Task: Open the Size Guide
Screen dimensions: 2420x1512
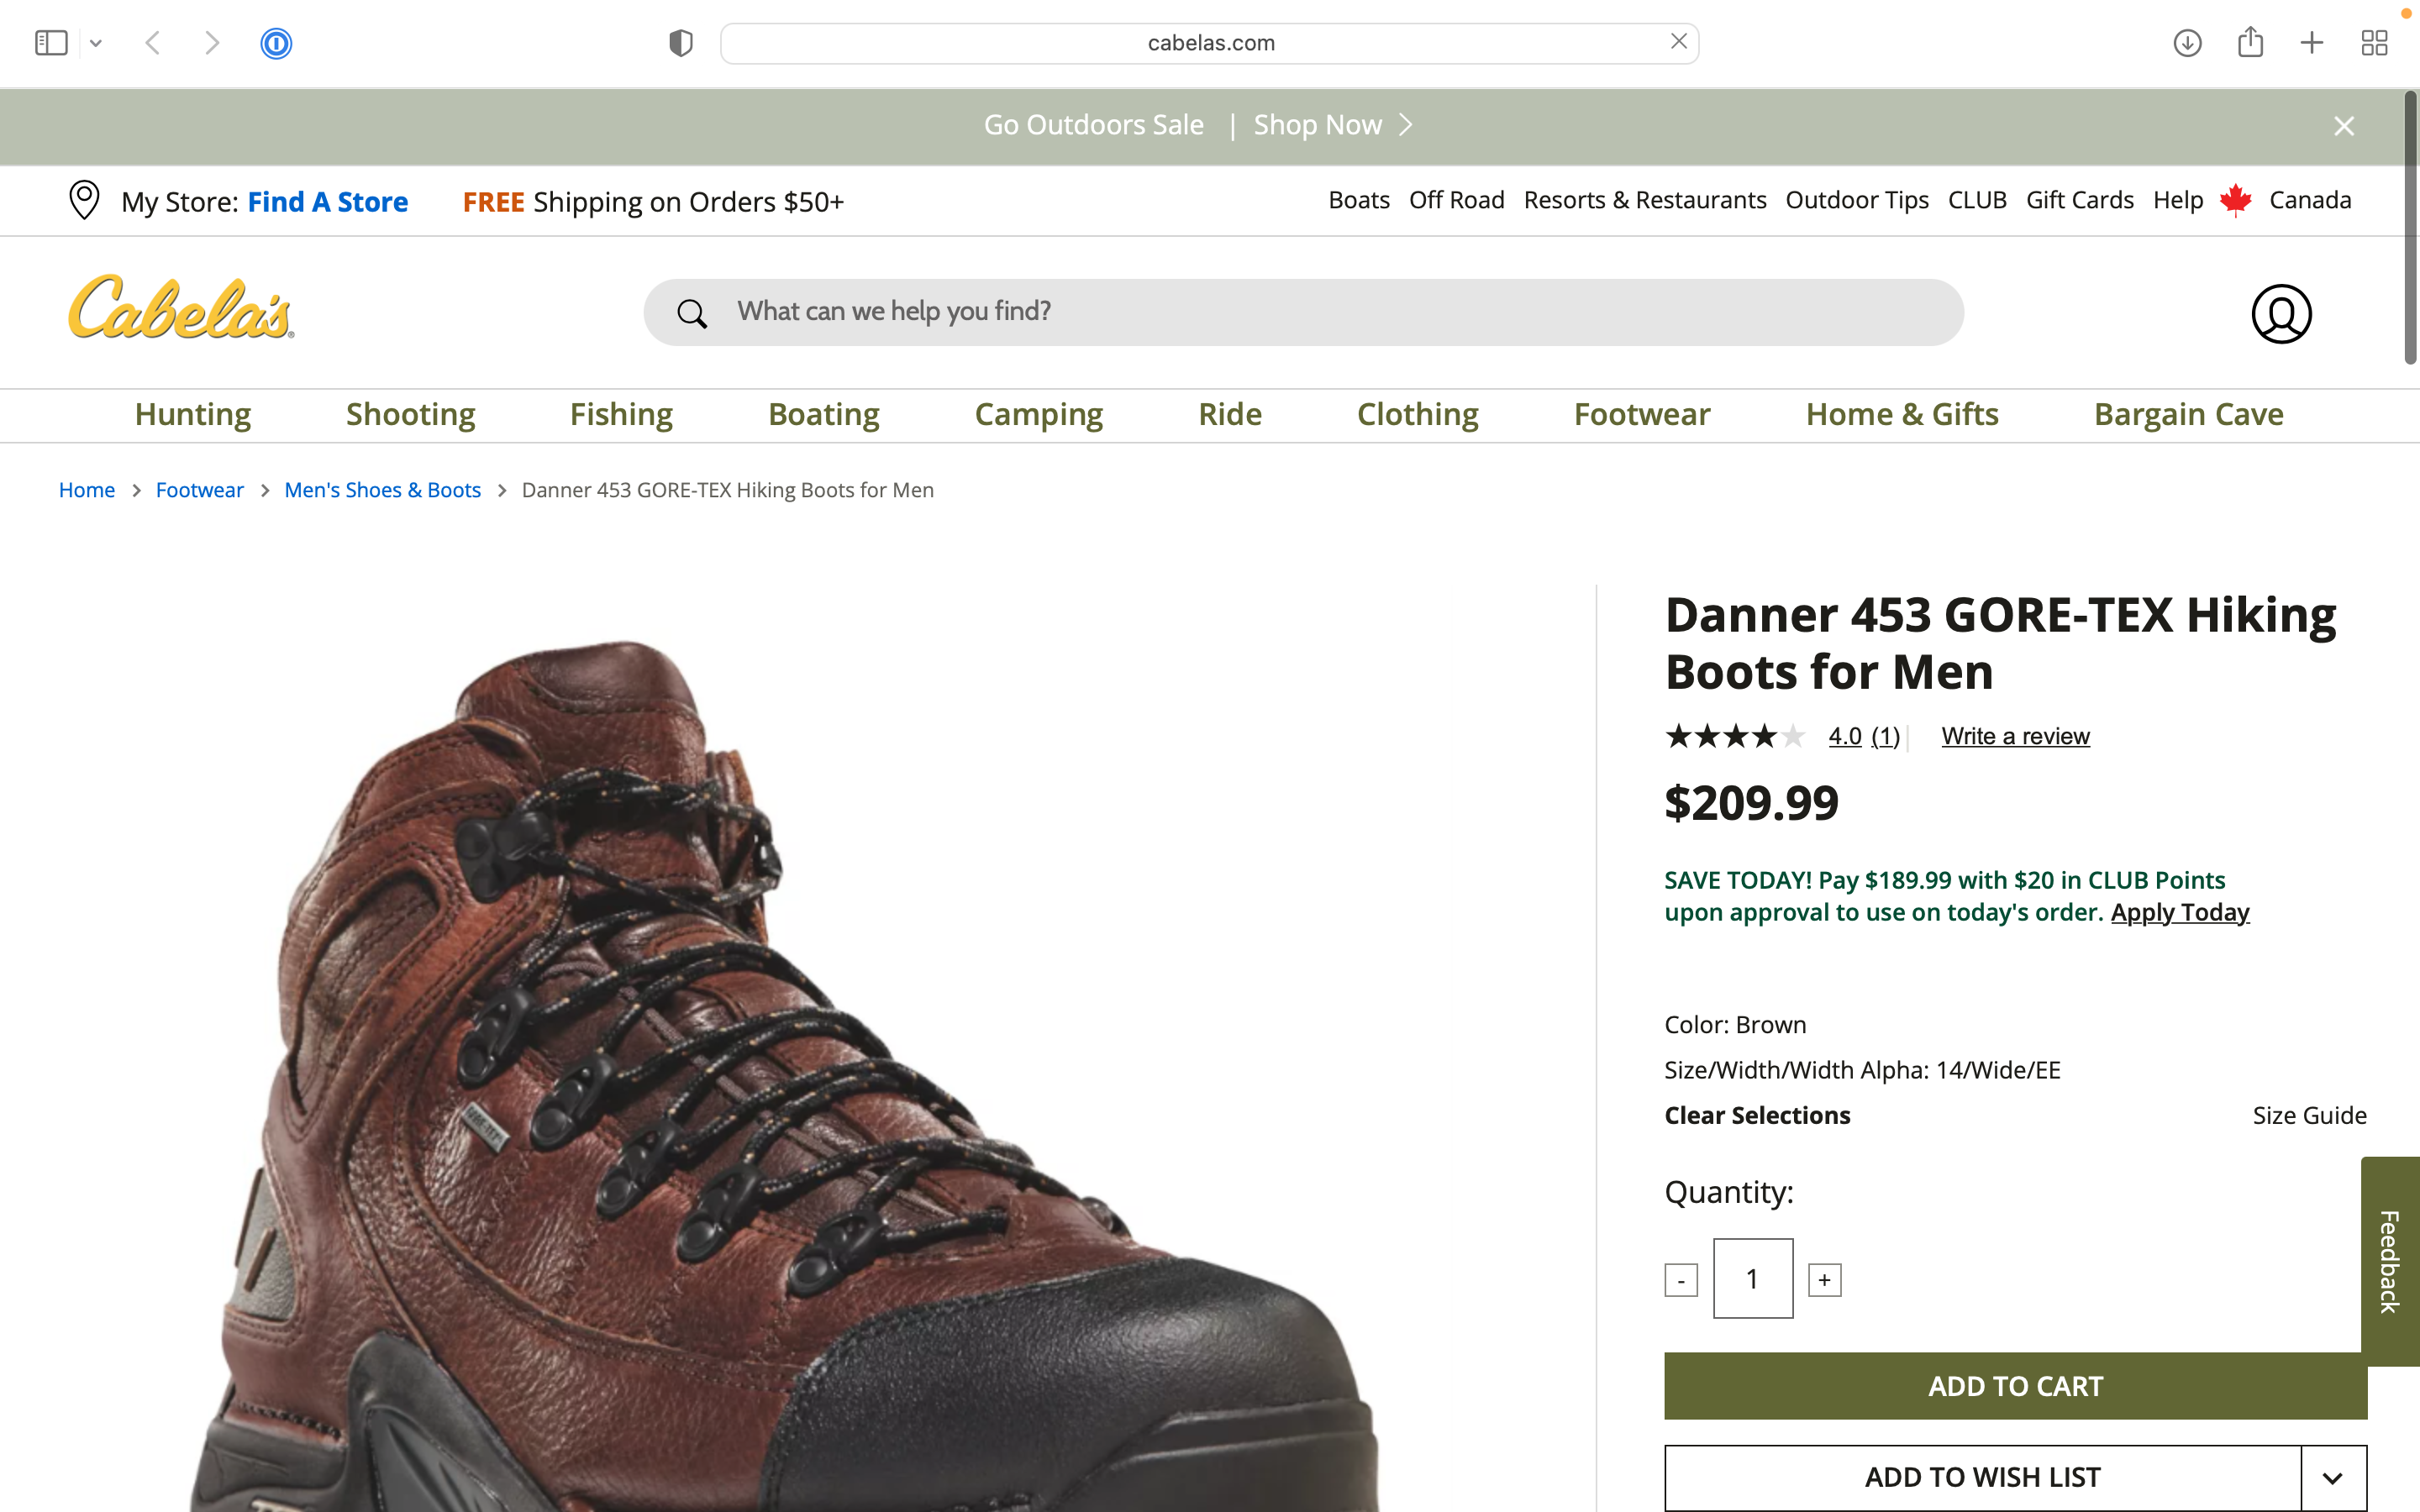Action: click(2309, 1115)
